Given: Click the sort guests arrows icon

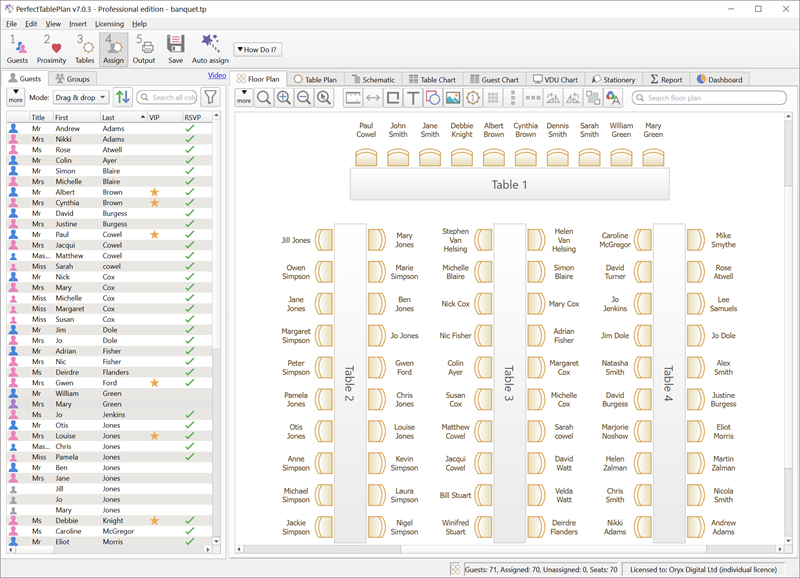Looking at the screenshot, I should point(123,97).
